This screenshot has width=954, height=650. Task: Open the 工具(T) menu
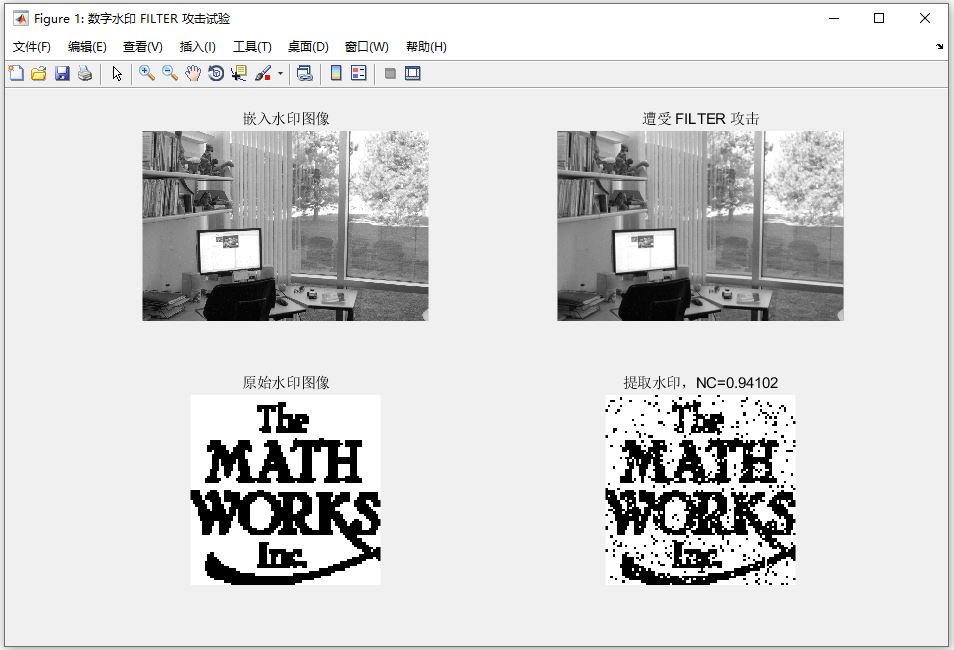click(x=252, y=47)
